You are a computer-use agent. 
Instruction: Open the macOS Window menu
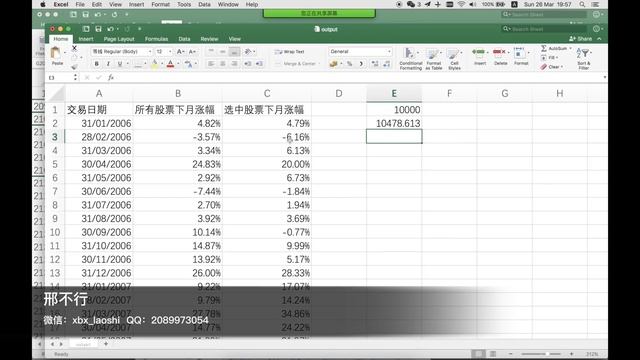point(228,4)
